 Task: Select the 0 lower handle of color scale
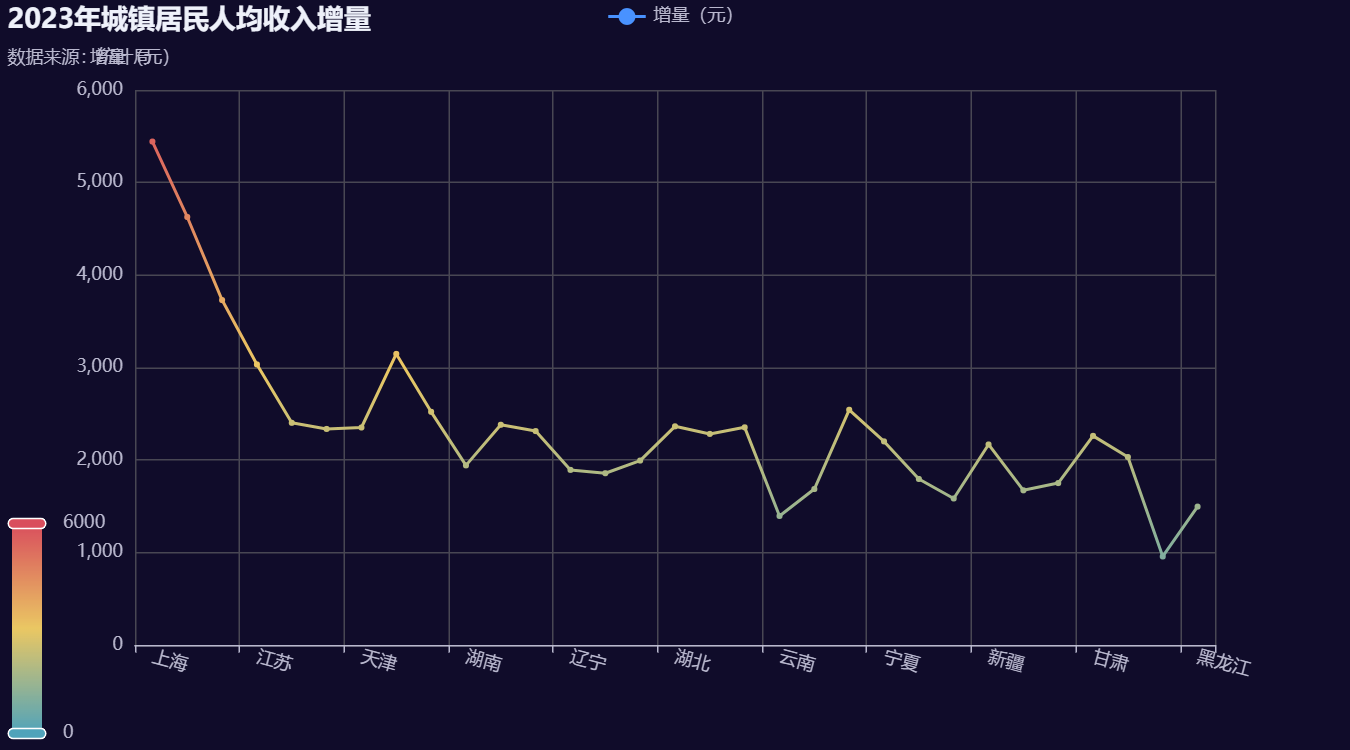tap(27, 733)
